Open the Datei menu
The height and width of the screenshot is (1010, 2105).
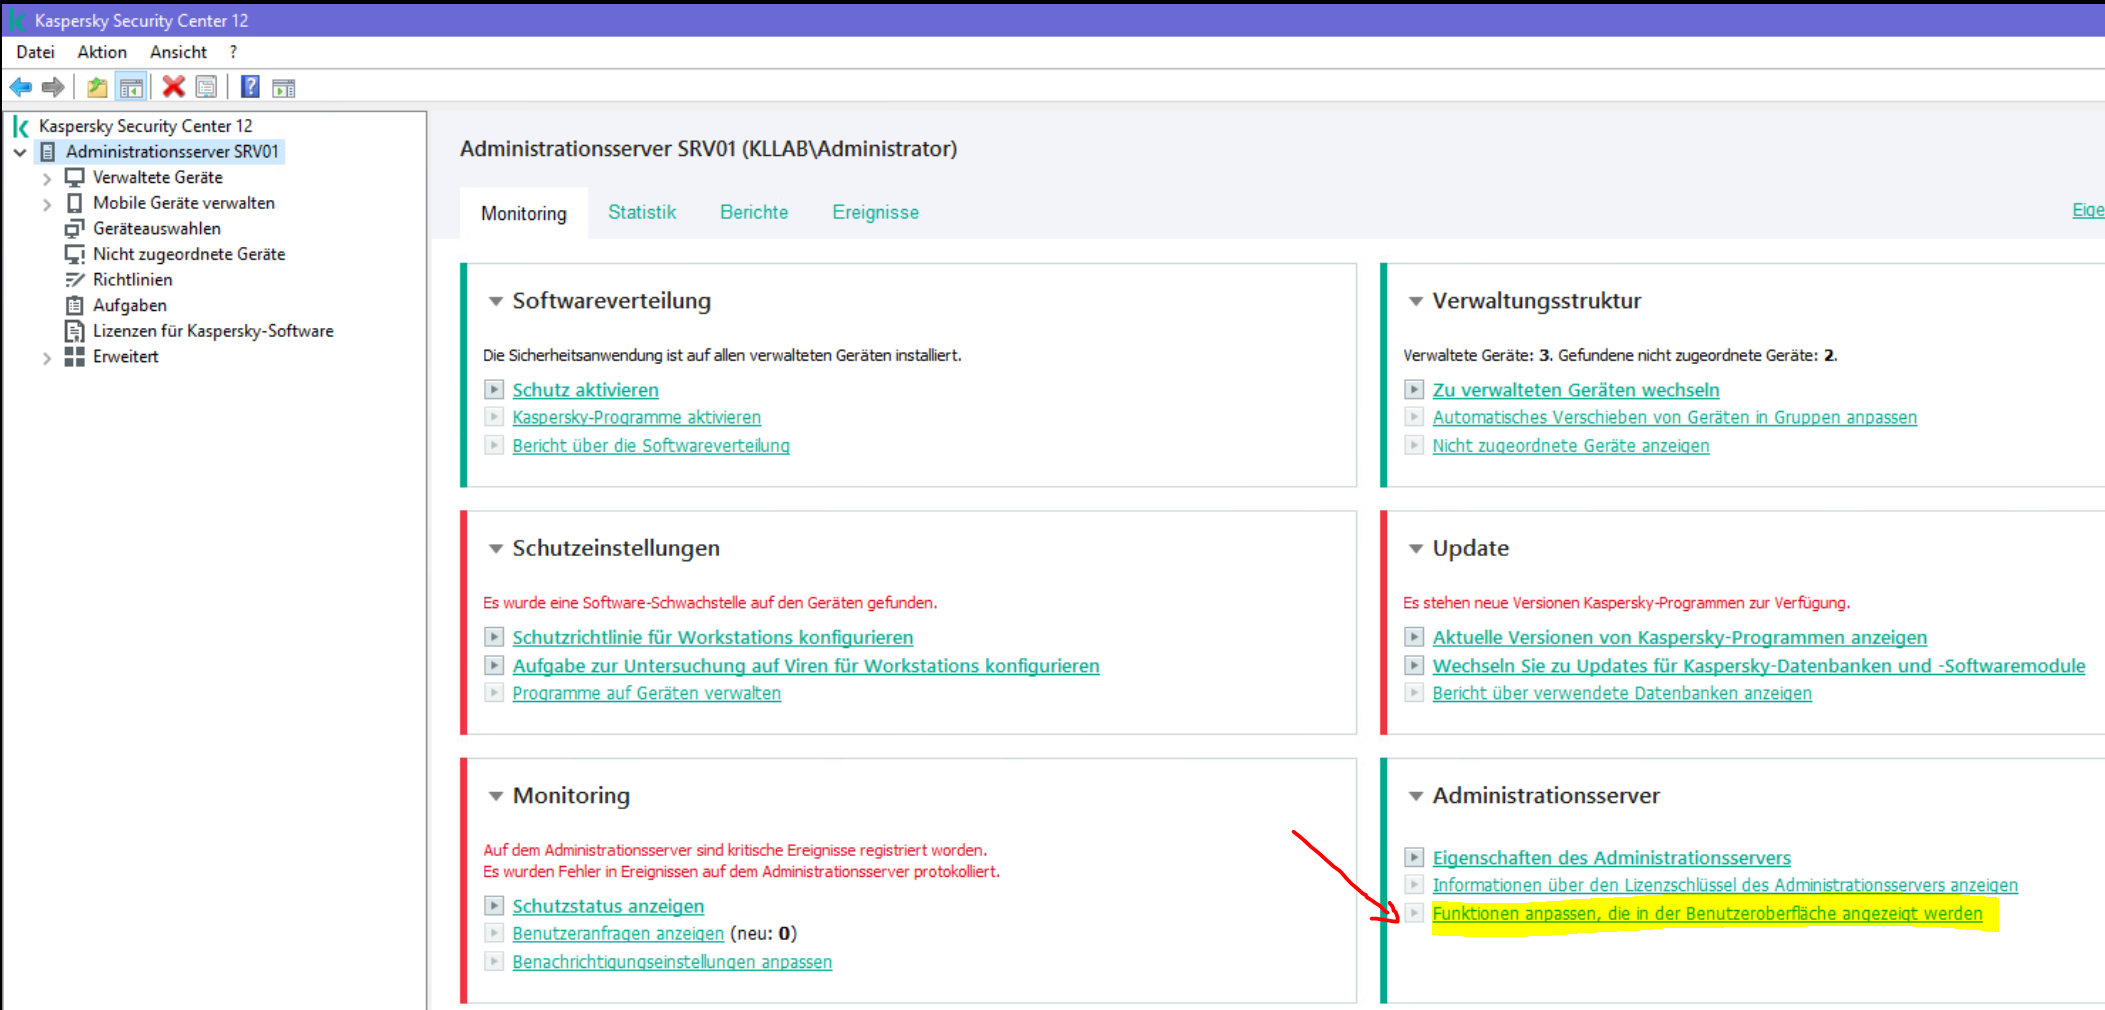(x=36, y=52)
